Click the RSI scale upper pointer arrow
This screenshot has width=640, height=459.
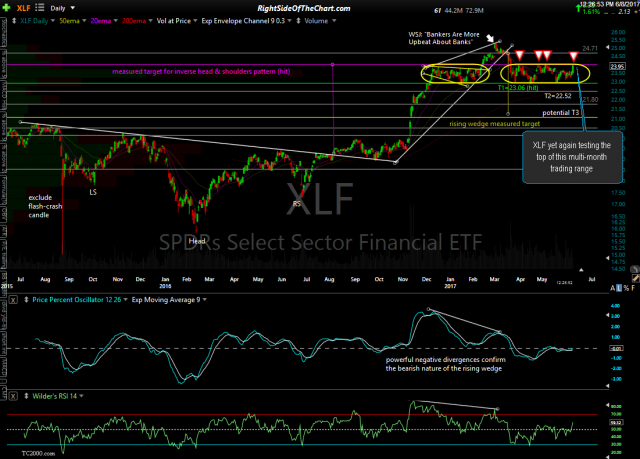(x=608, y=406)
